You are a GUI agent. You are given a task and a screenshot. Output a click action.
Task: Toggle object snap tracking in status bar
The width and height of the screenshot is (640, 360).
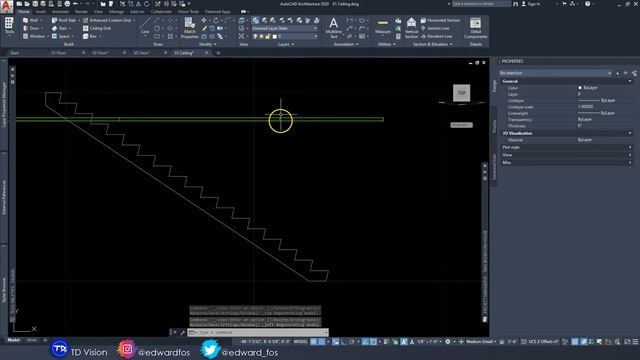coord(365,342)
